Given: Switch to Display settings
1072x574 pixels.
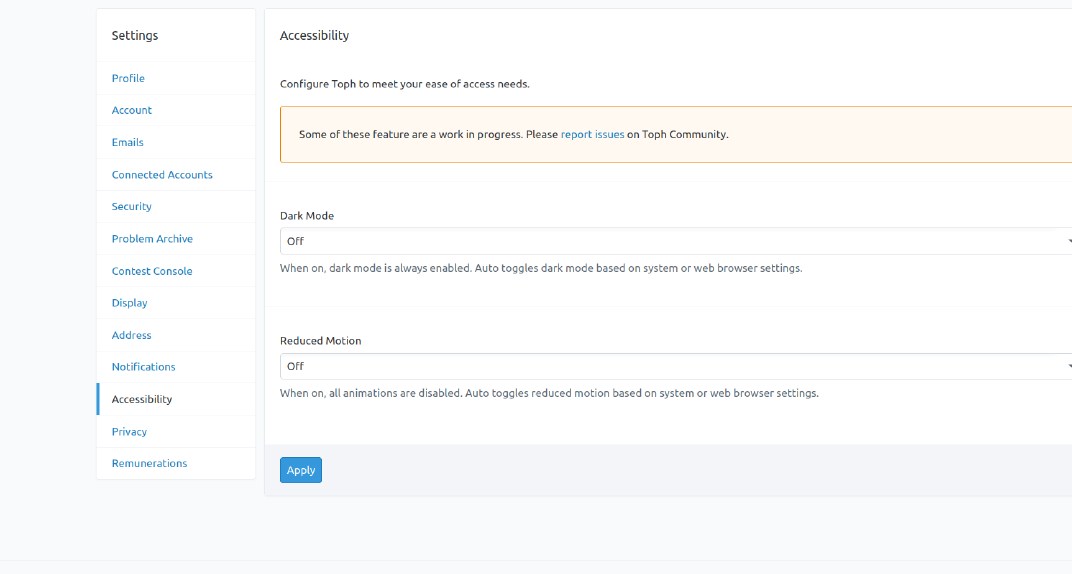Looking at the screenshot, I should pos(130,303).
